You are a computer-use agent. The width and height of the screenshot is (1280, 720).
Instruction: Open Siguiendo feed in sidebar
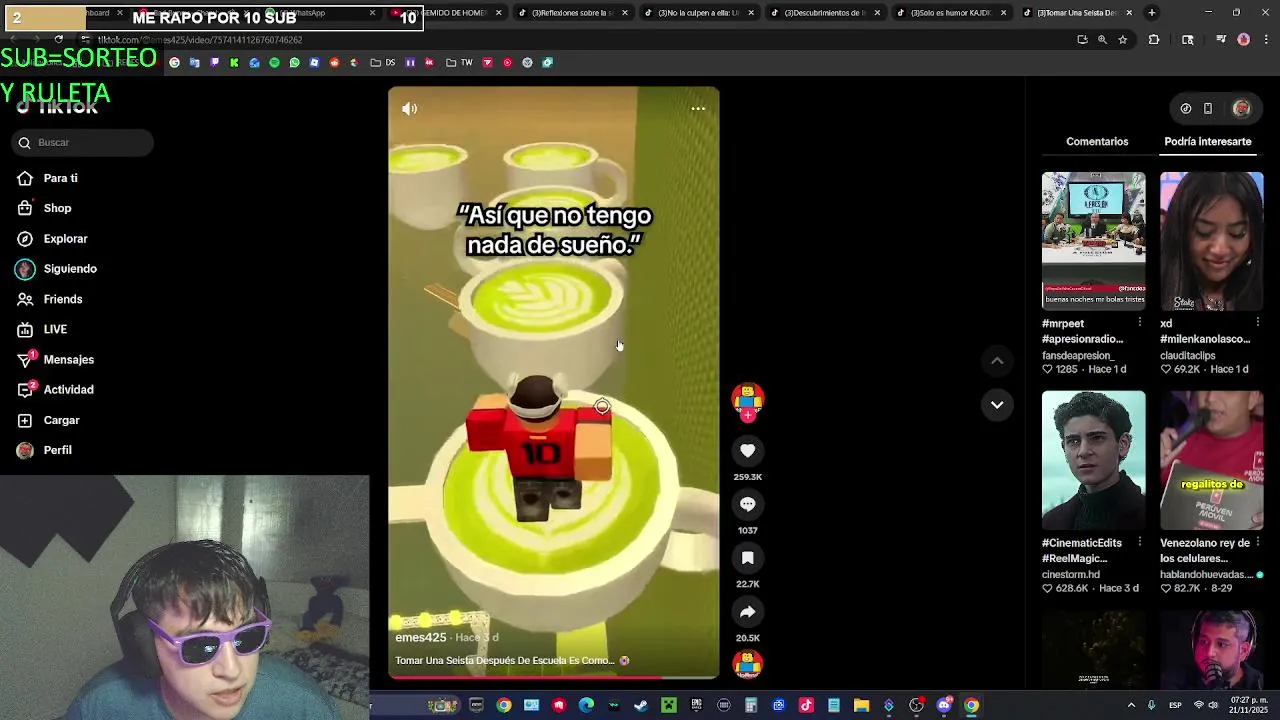coord(70,269)
